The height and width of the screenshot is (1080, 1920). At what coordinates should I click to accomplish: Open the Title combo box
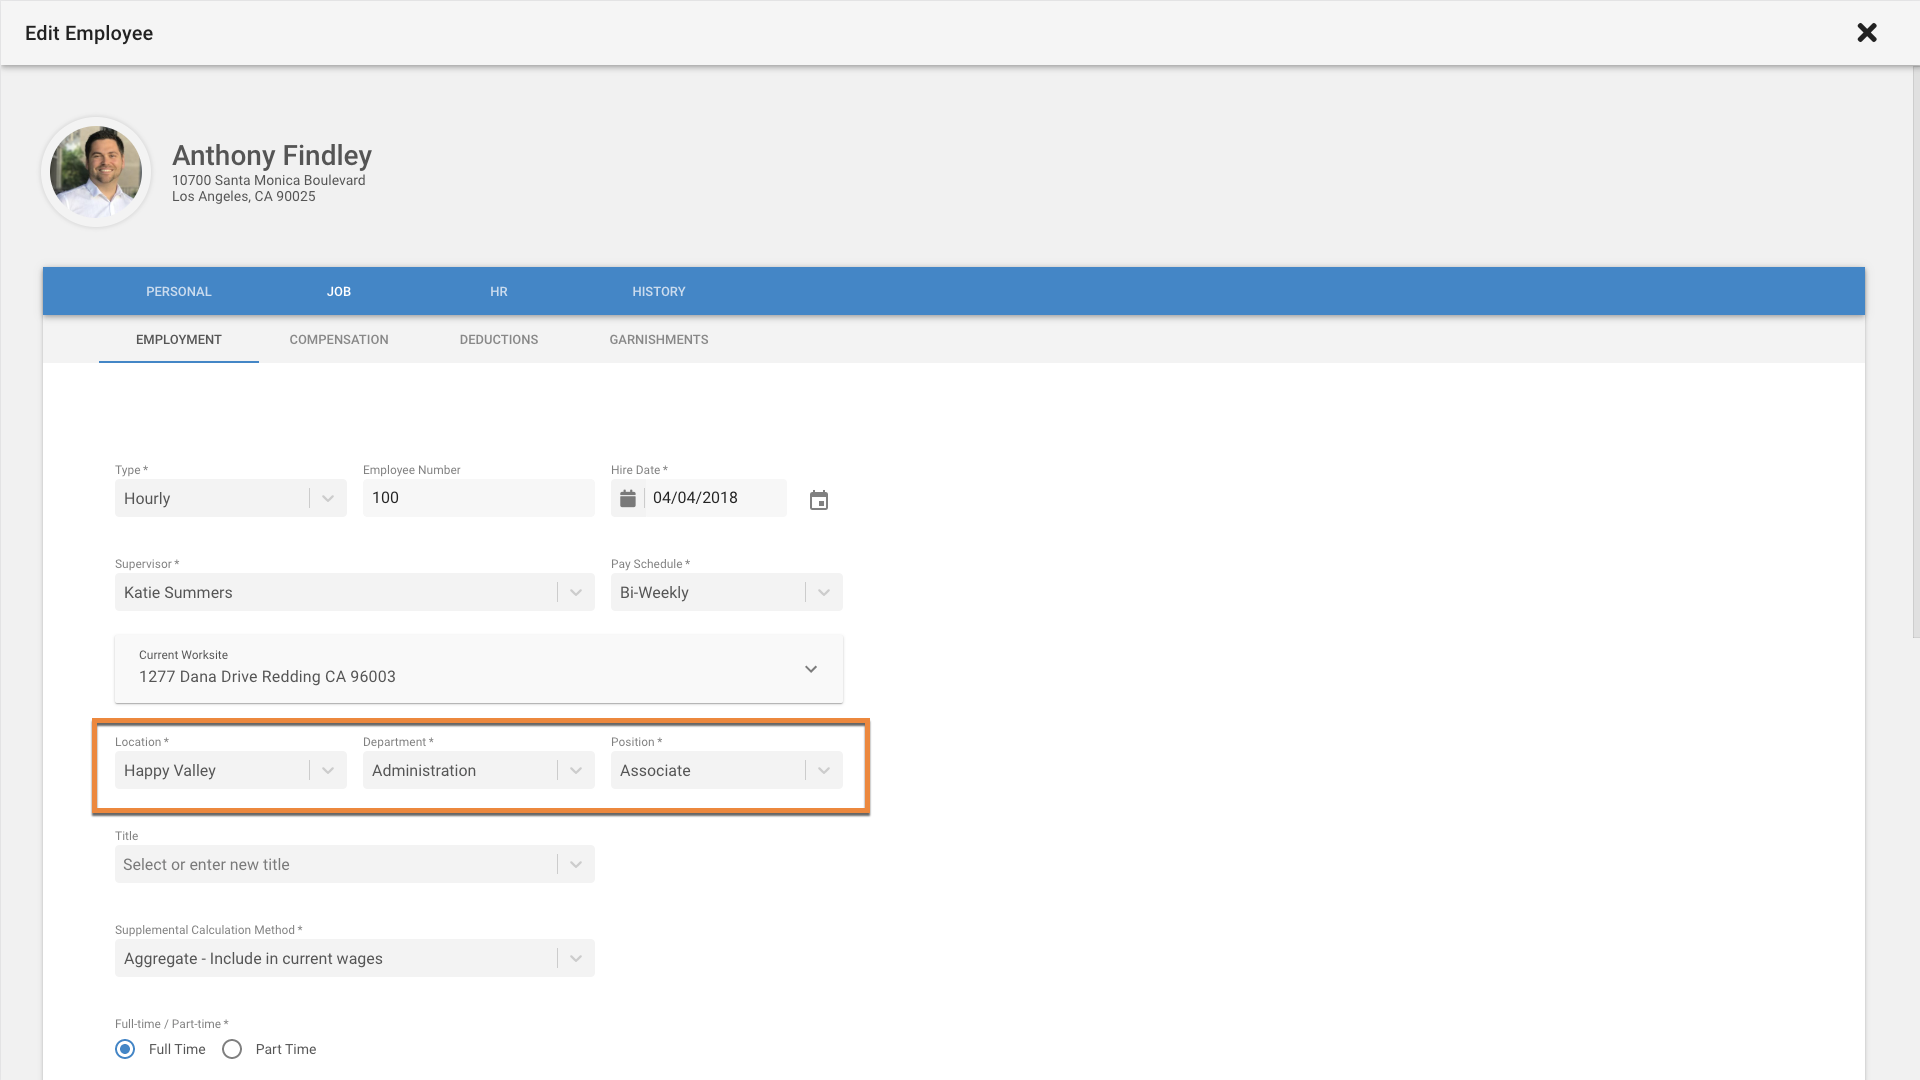[x=355, y=864]
